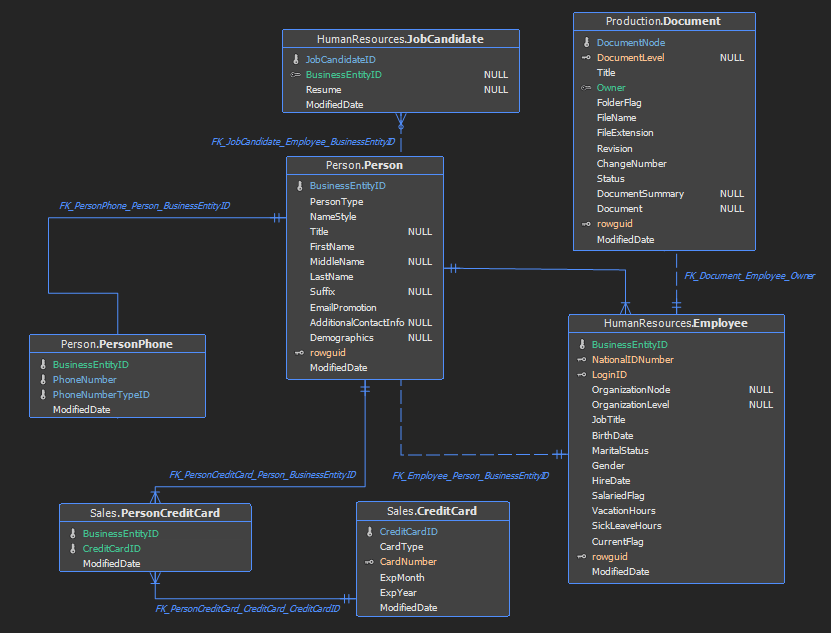This screenshot has width=831, height=633.
Task: Click the key icon beside PersonPhone BusinessEntityID
Action: (43, 365)
